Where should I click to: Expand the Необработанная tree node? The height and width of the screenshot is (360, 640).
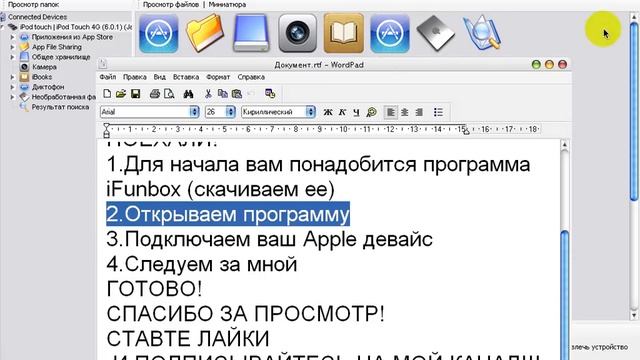click(x=12, y=97)
